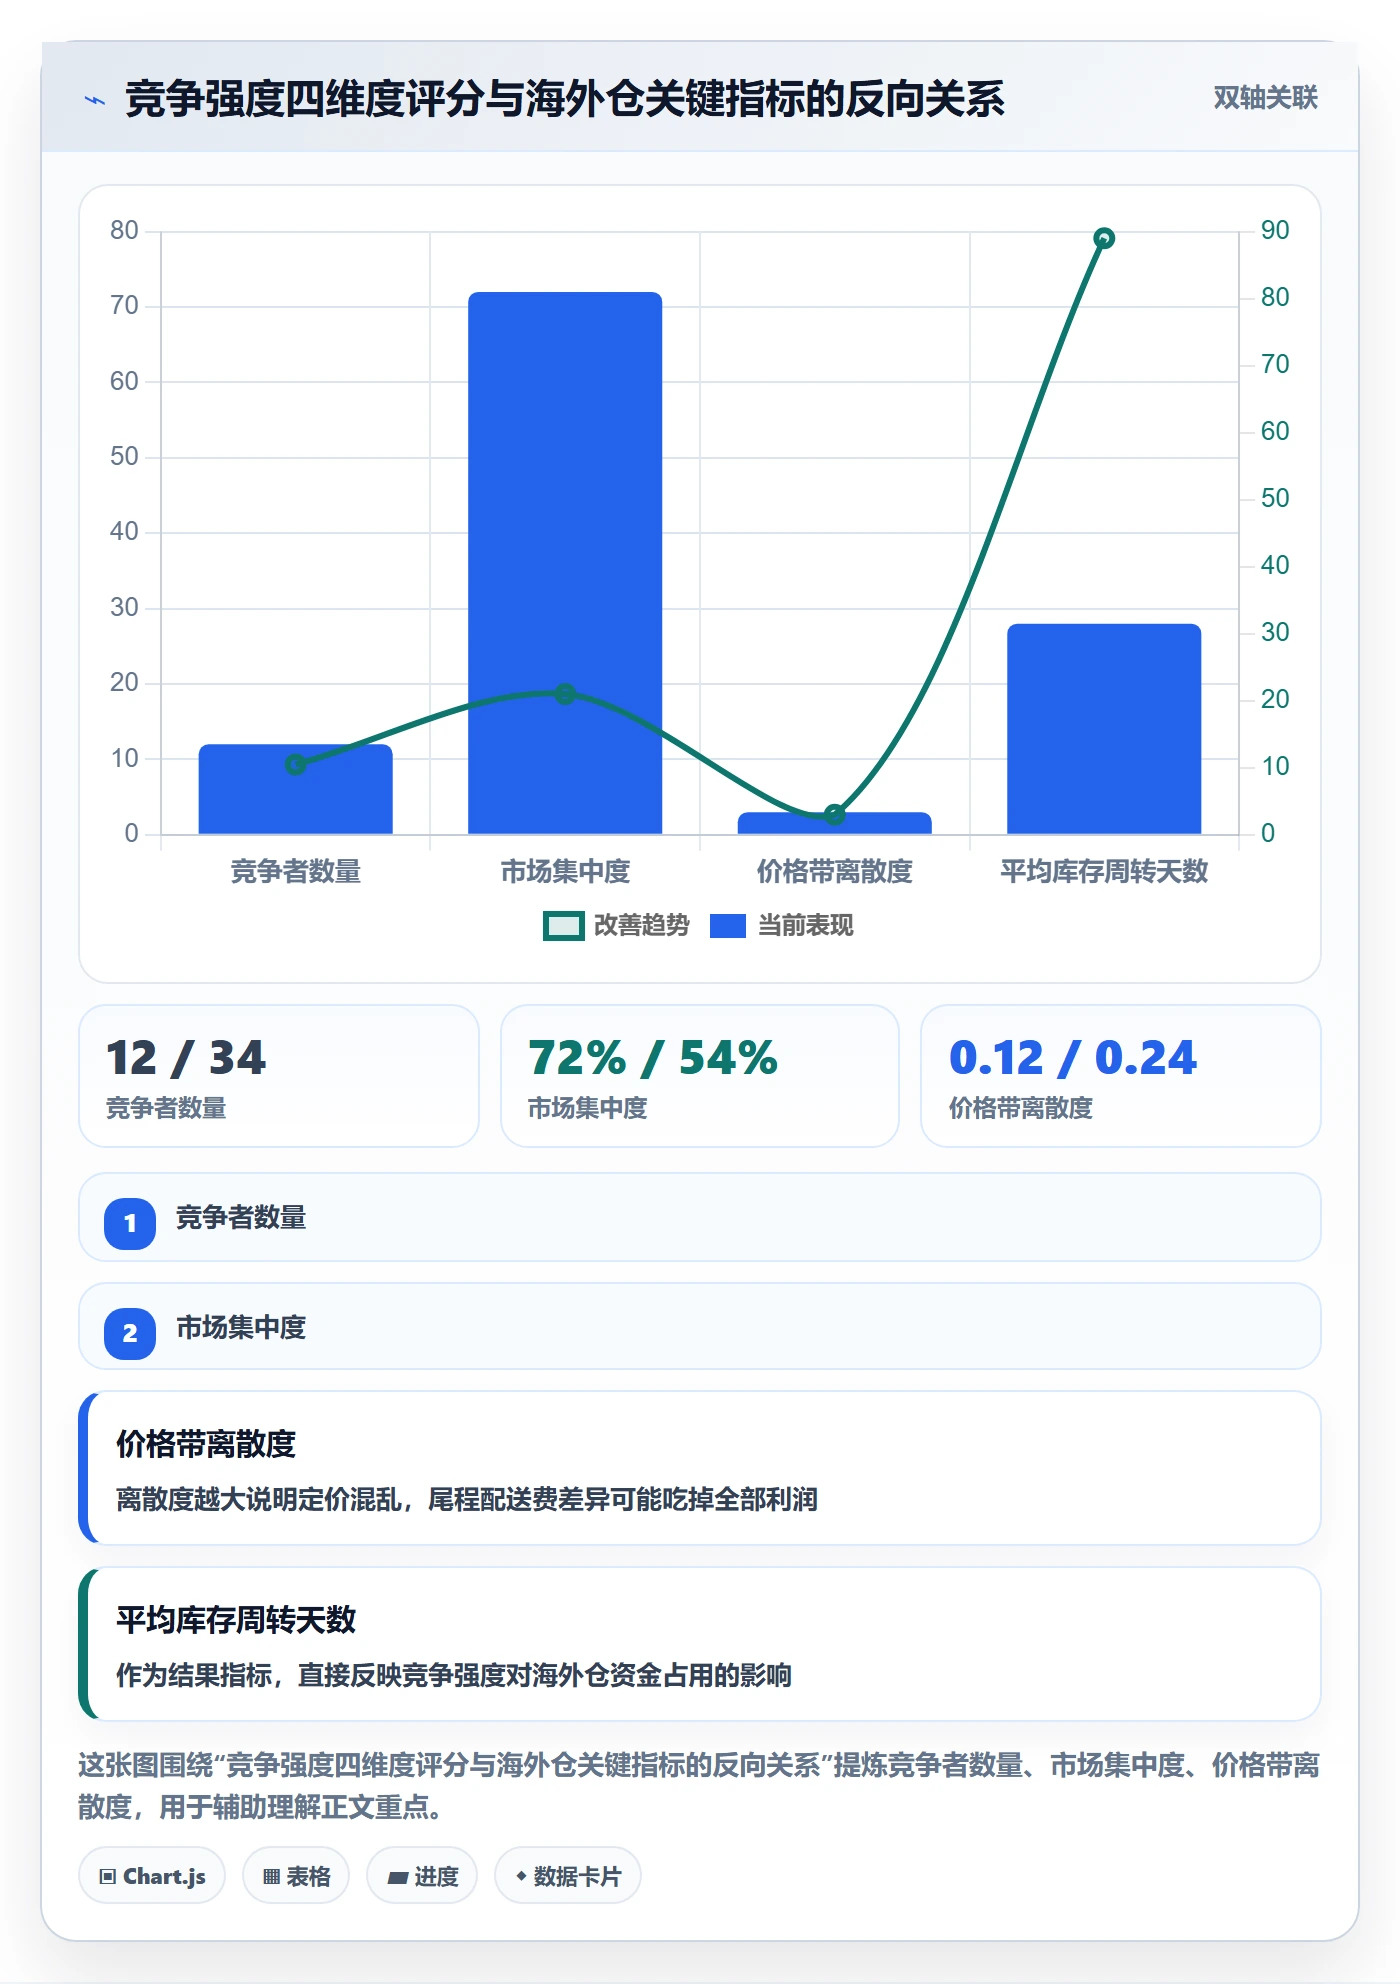Click the 平均库存周转天数 description card
Image resolution: width=1400 pixels, height=1984 pixels.
700,1644
